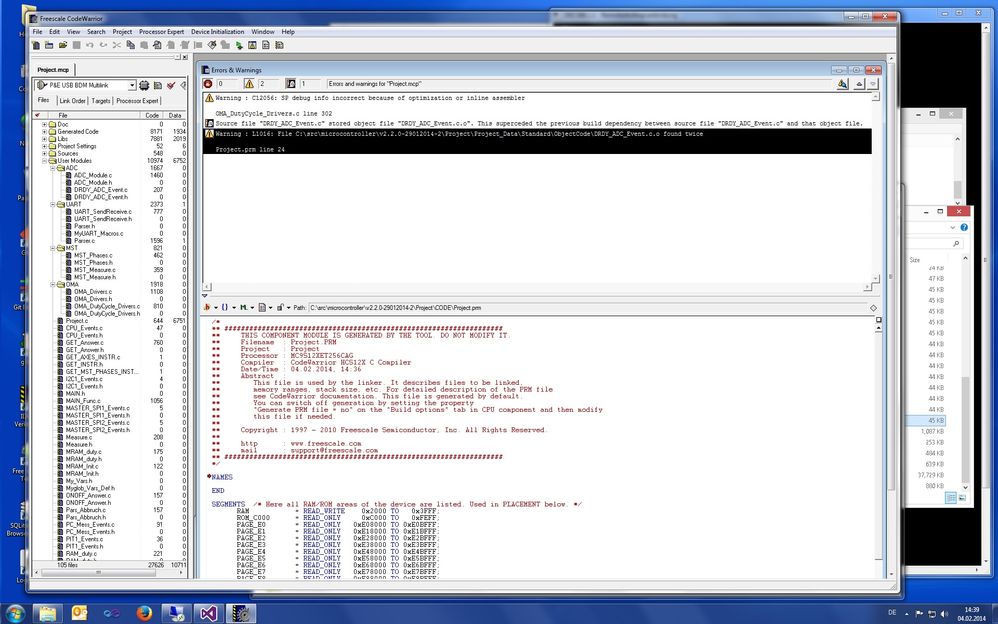The width and height of the screenshot is (998, 624).
Task: Select the Project.mcp tab
Action: point(53,69)
